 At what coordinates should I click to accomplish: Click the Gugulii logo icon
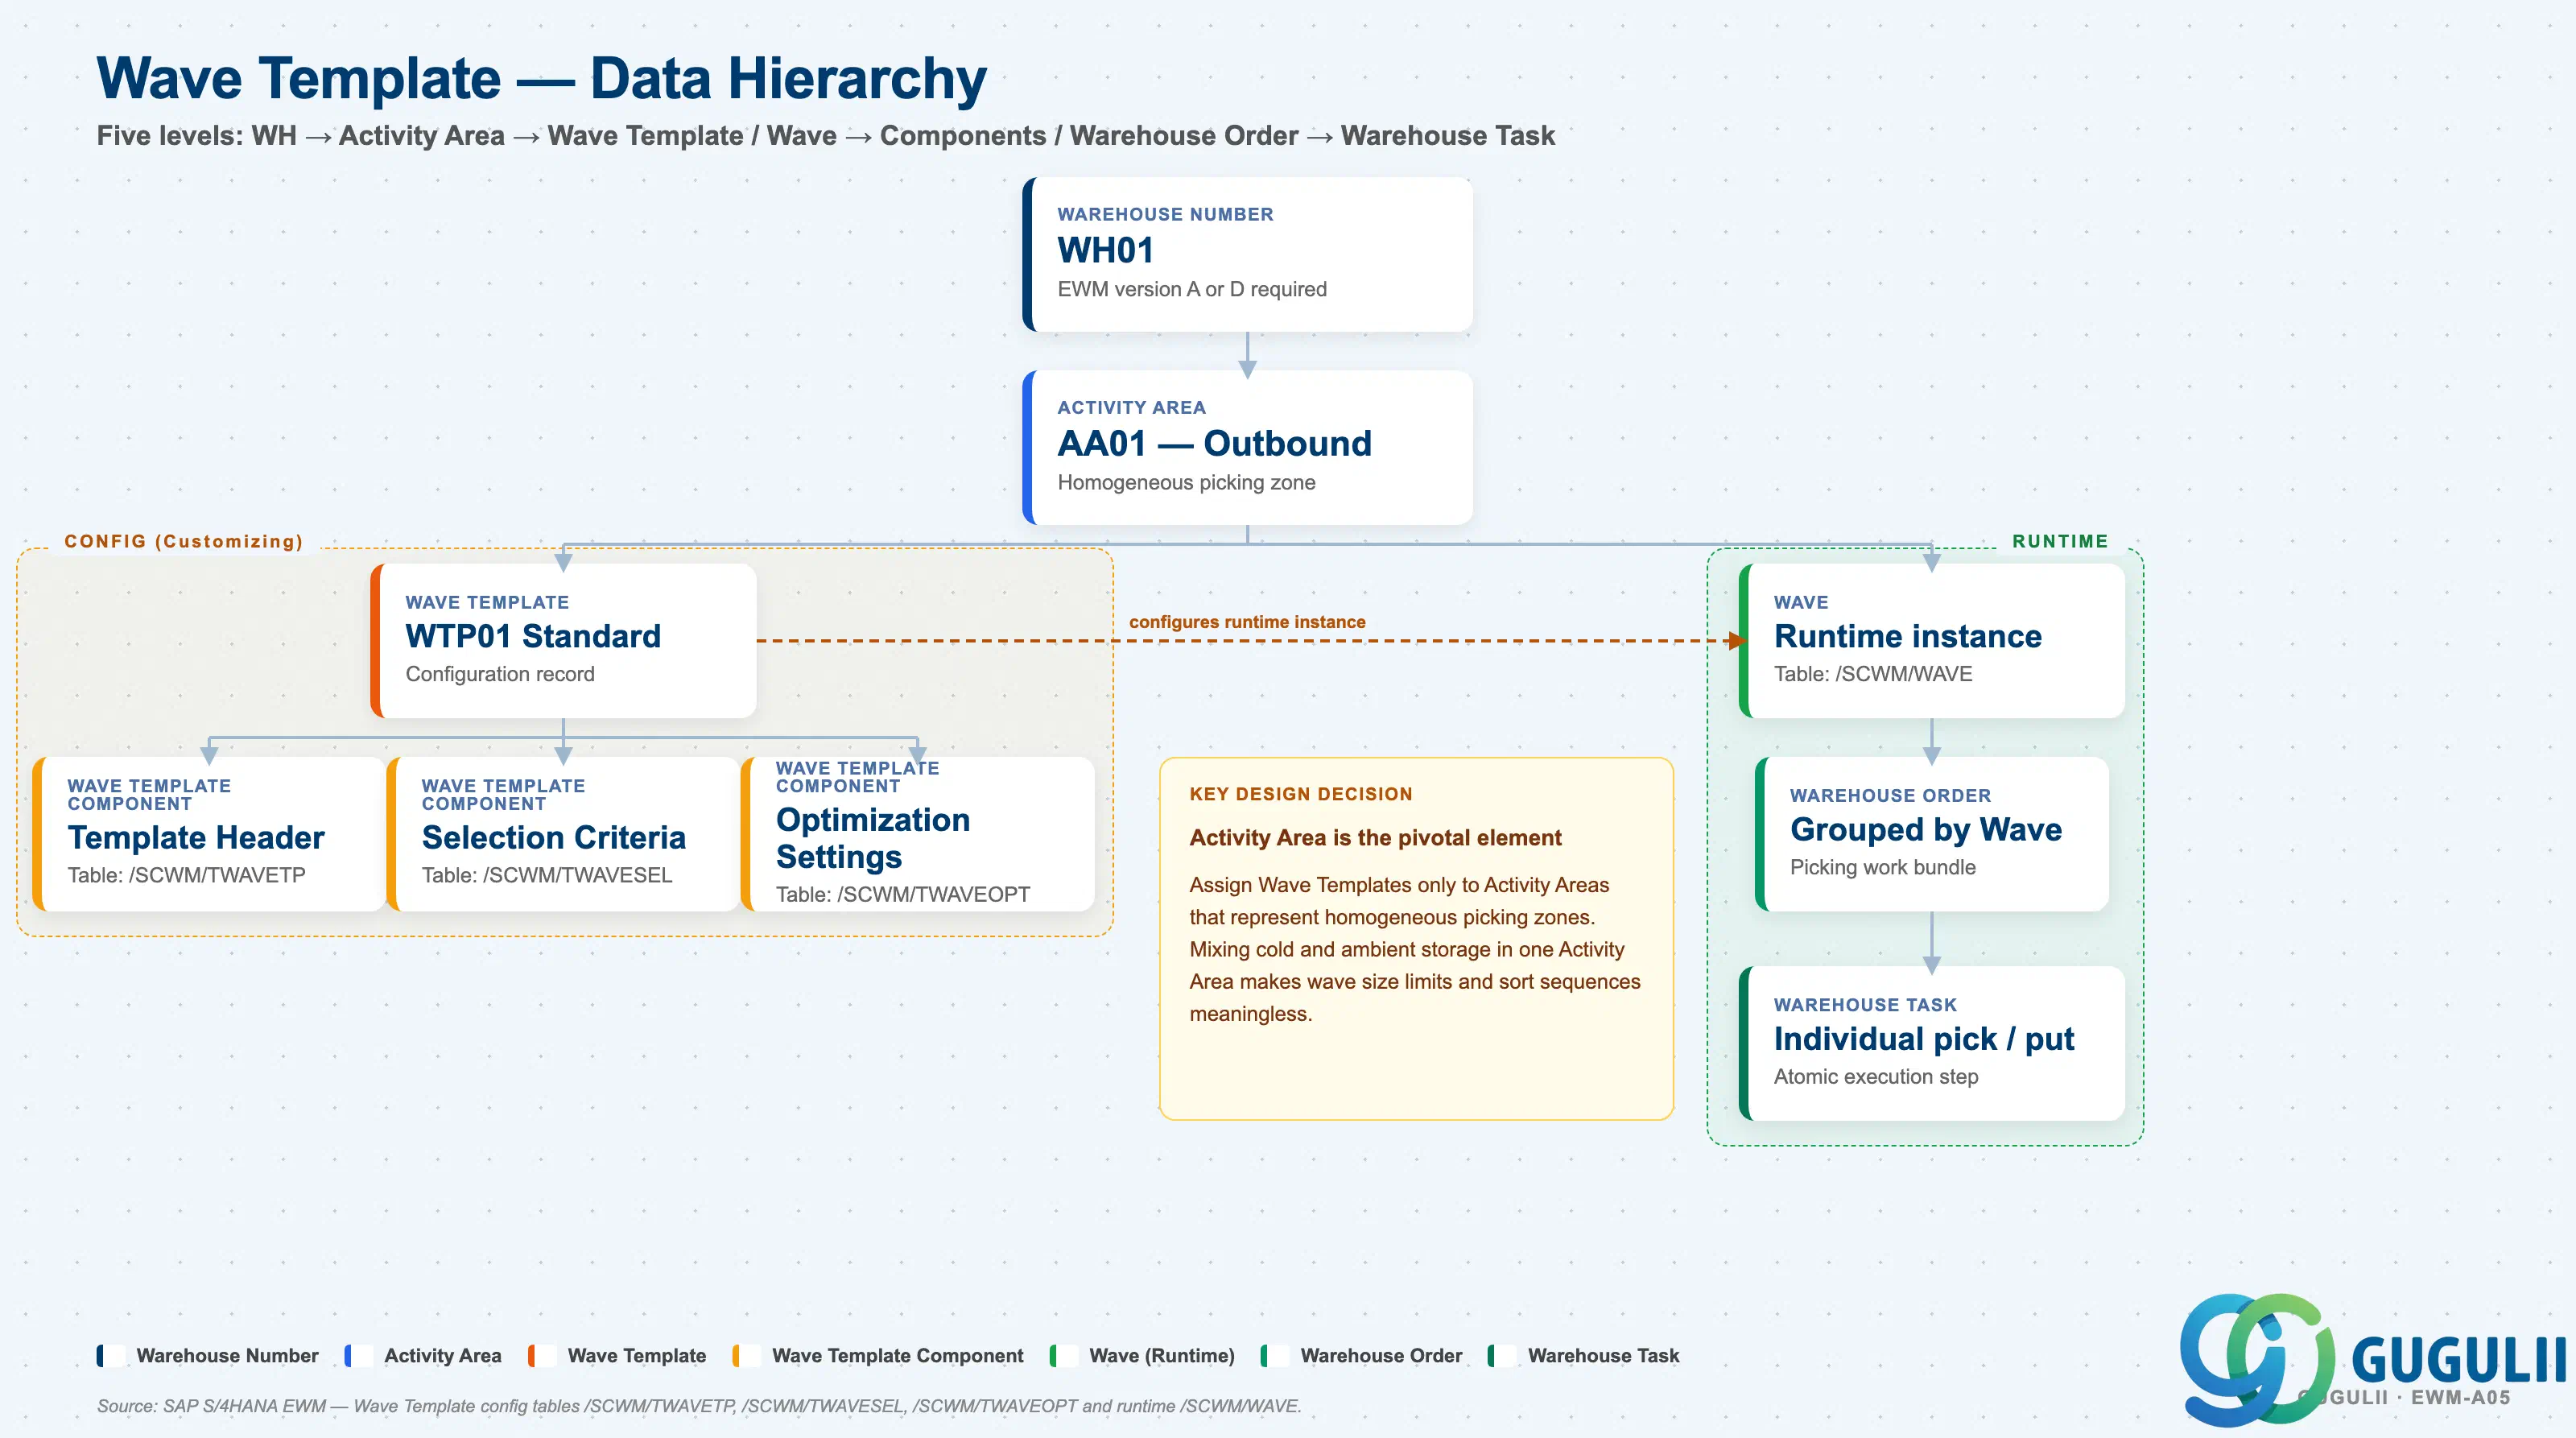2258,1358
